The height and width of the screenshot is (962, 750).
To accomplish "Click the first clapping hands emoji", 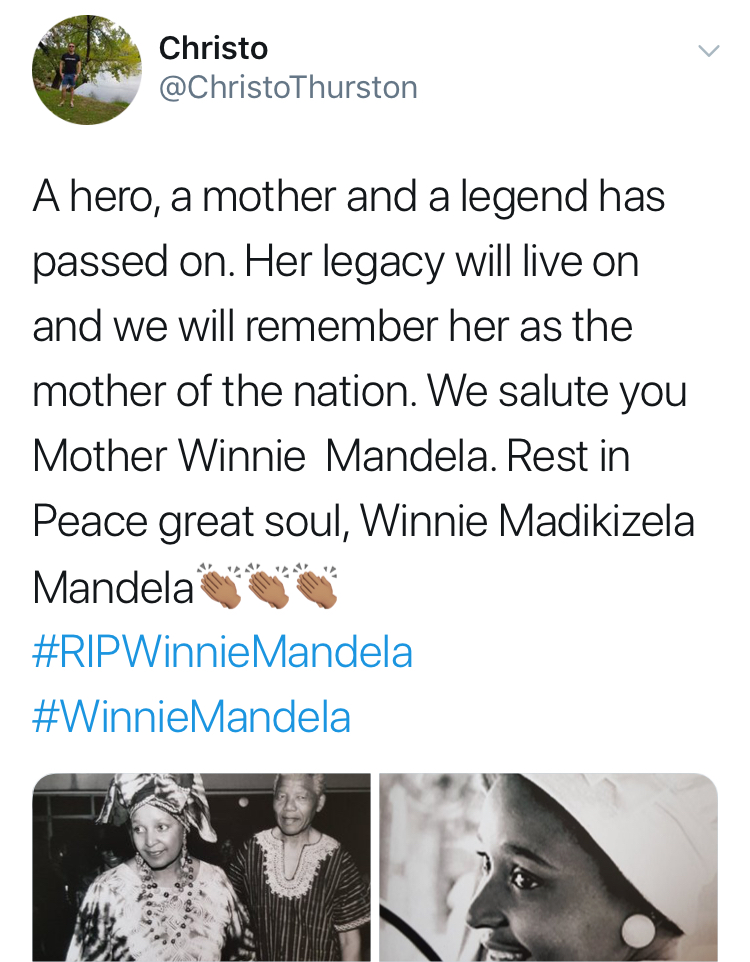I will [222, 587].
